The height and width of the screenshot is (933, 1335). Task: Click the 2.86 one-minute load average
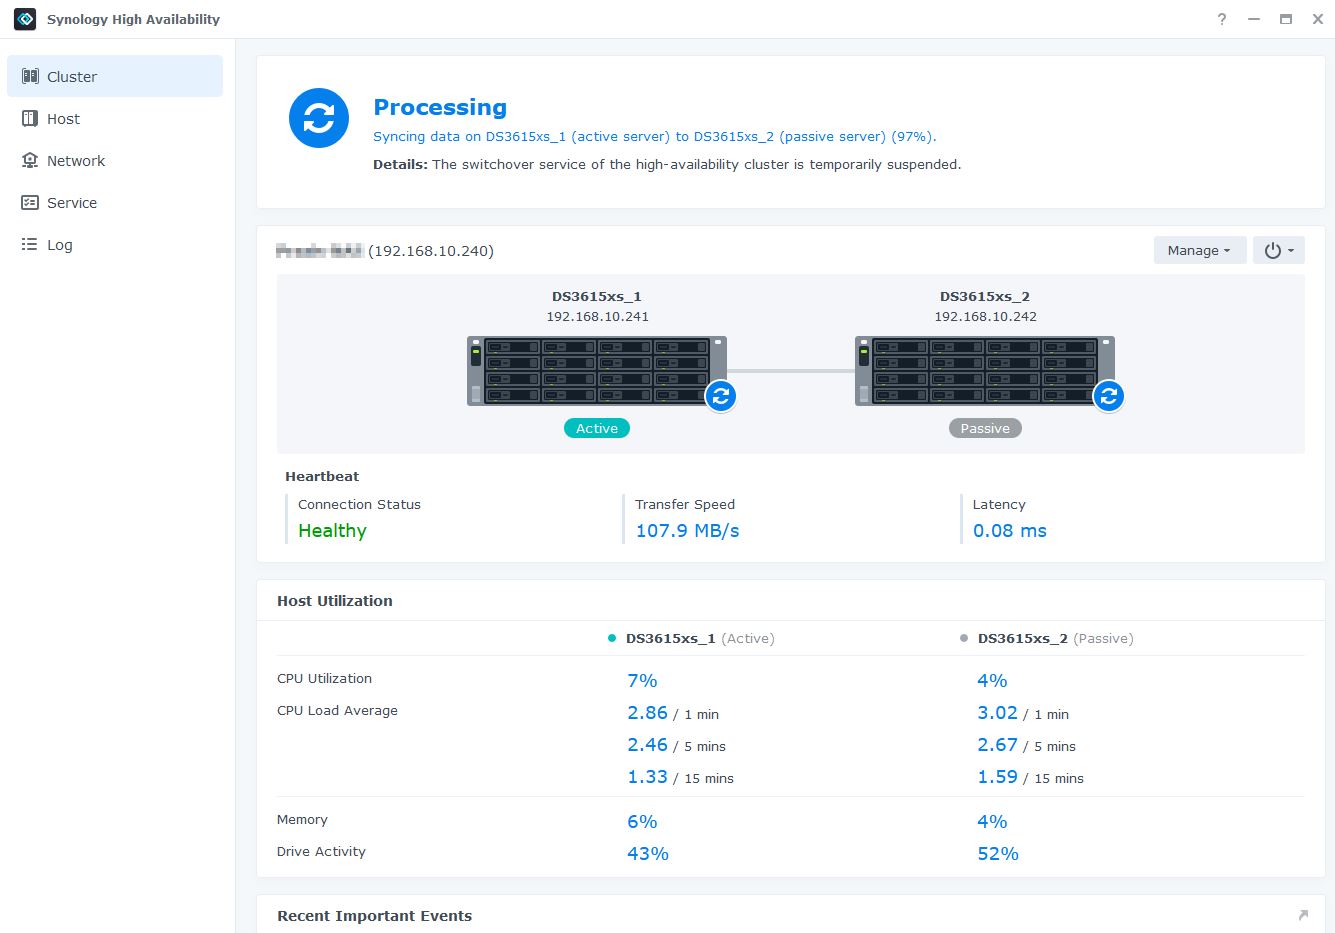point(647,713)
